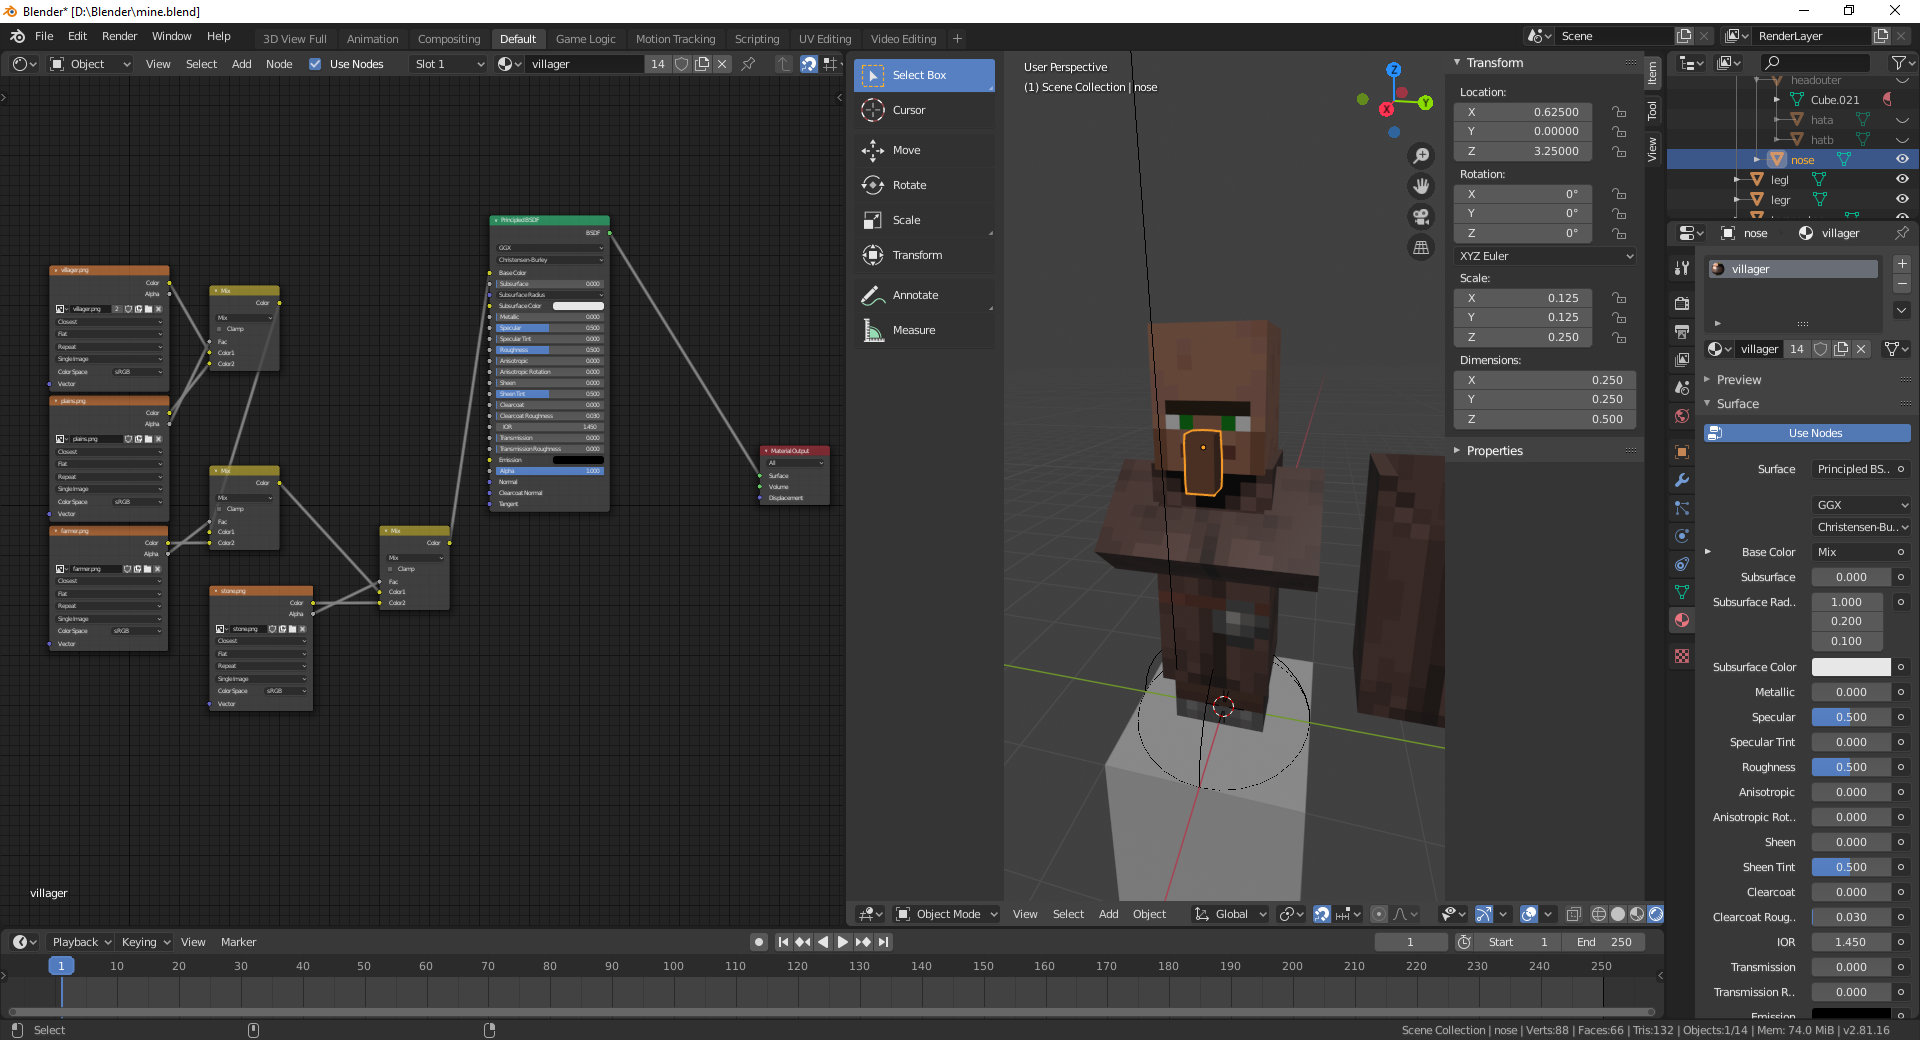Viewport: 1920px width, 1040px height.
Task: Toggle X-ray display in viewport
Action: [1573, 914]
